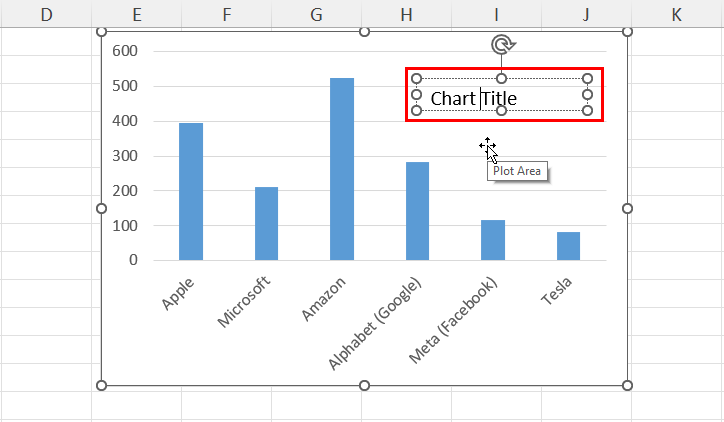
Task: Select the Tesla bar in the chart
Action: click(x=568, y=246)
